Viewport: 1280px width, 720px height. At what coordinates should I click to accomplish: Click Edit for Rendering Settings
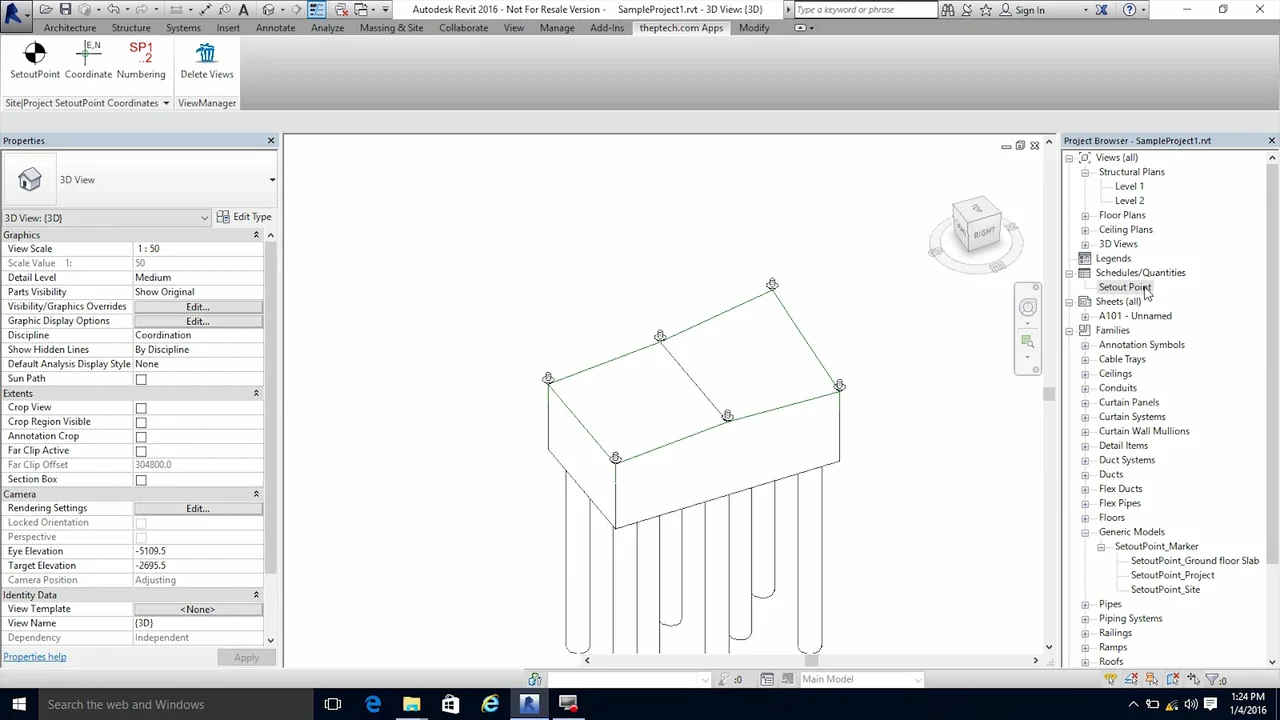[198, 508]
